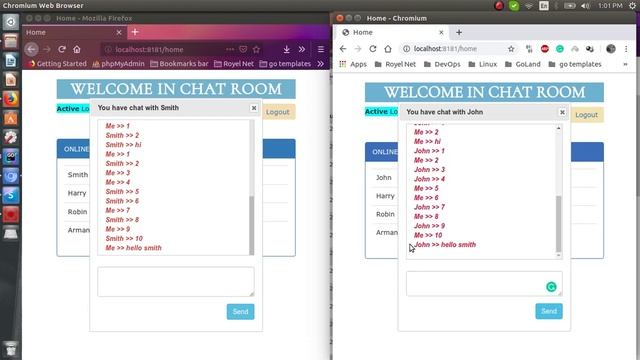Screen dimensions: 640x360
Task: Click Logout in Firefox window
Action: pyautogui.click(x=278, y=112)
